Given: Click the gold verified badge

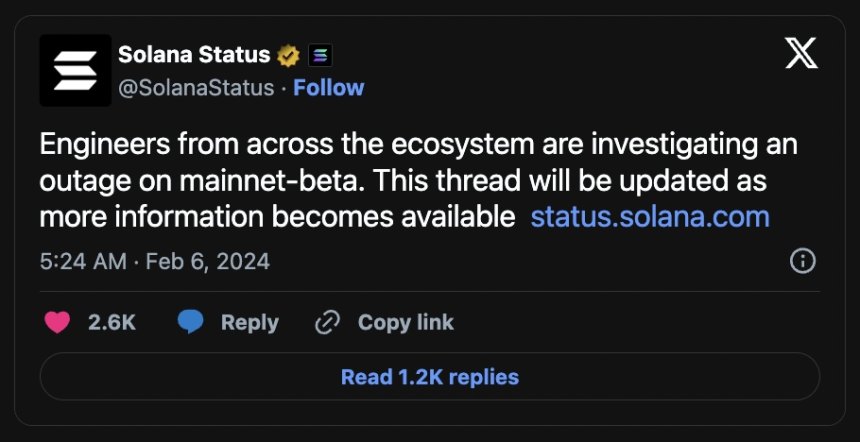Looking at the screenshot, I should [289, 55].
